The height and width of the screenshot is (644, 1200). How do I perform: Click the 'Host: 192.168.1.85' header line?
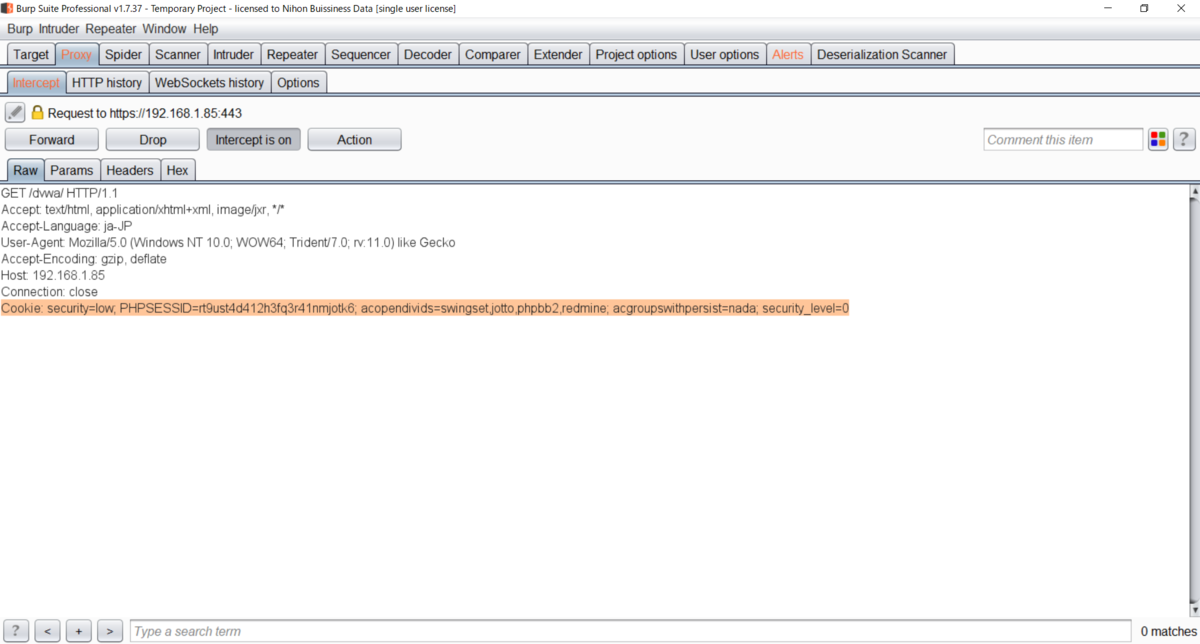pos(53,275)
